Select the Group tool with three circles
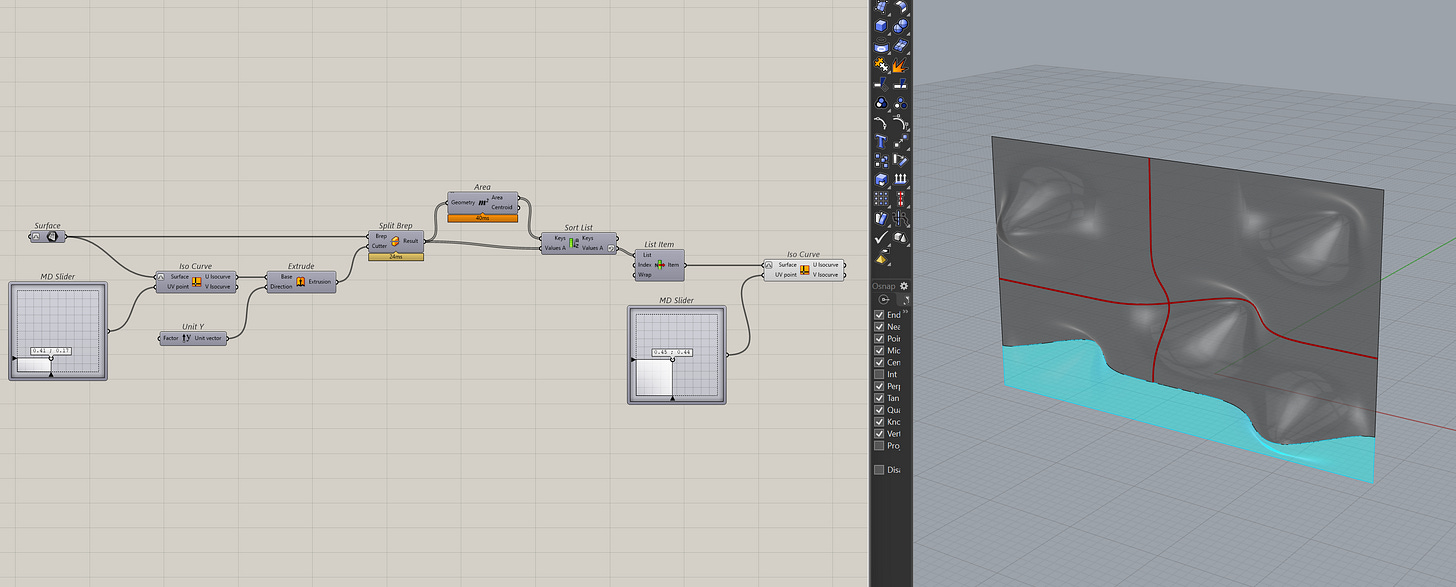 881,102
